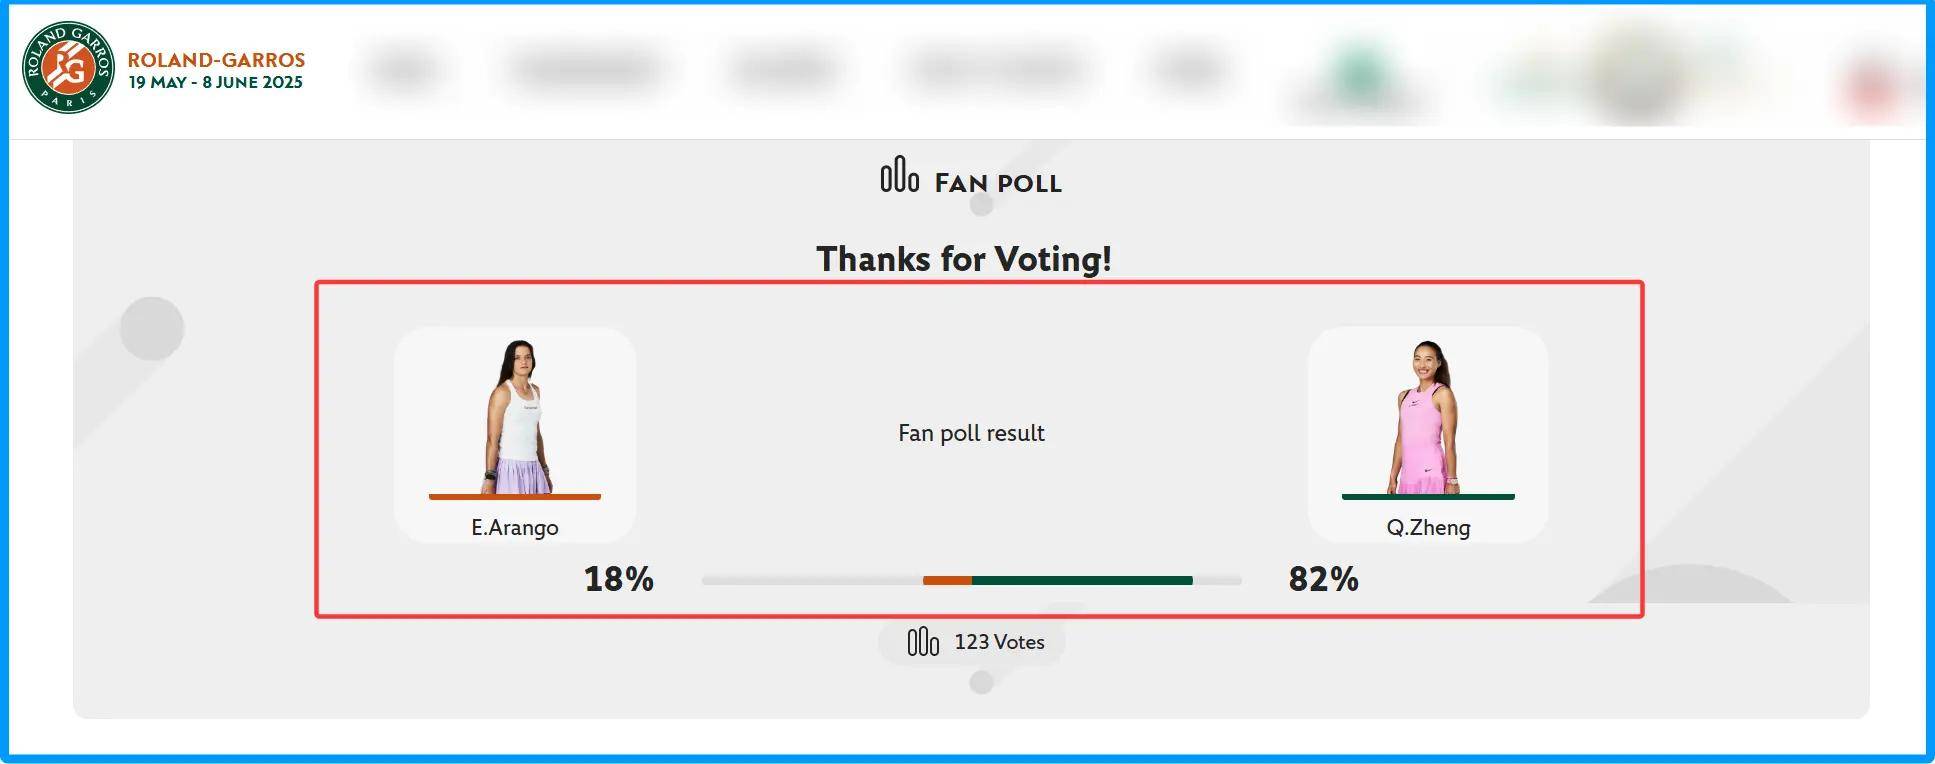This screenshot has height=764, width=1935.
Task: Click the Thanks for Voting! heading
Action: click(x=964, y=259)
